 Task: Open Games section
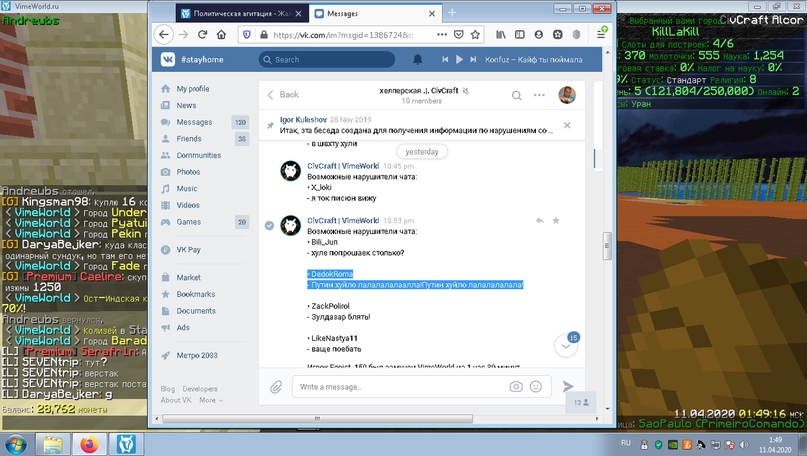188,222
